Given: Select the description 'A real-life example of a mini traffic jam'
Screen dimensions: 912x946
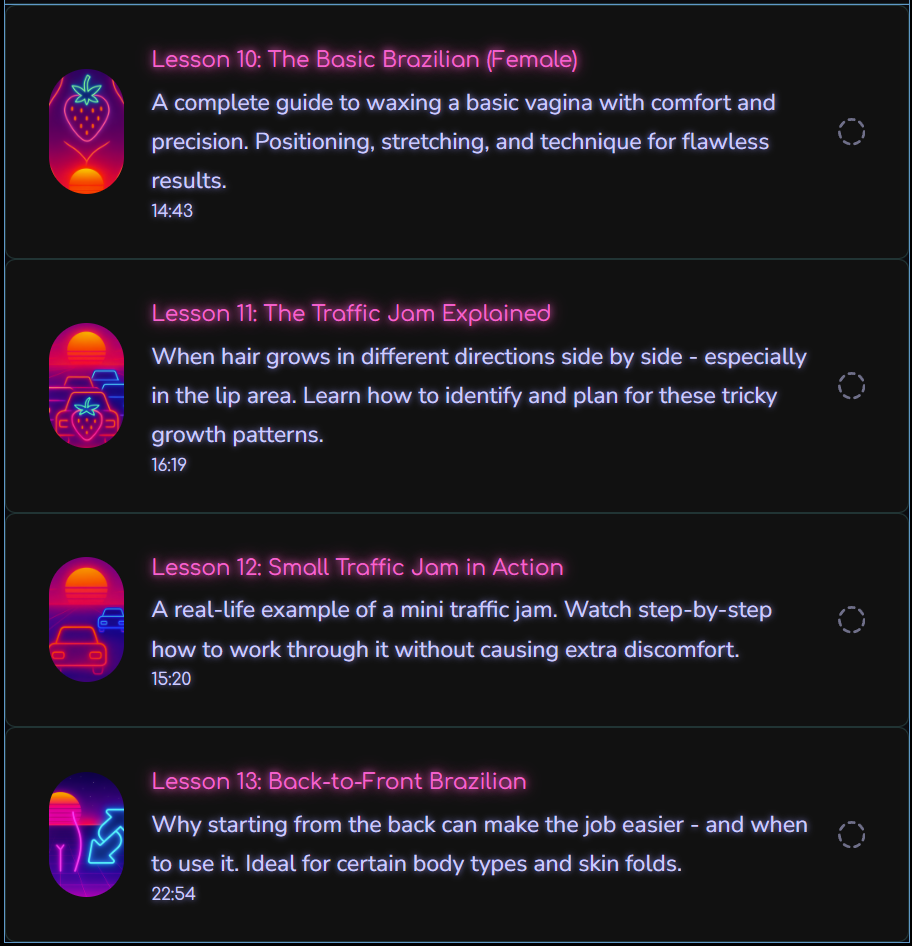Looking at the screenshot, I should [x=461, y=629].
